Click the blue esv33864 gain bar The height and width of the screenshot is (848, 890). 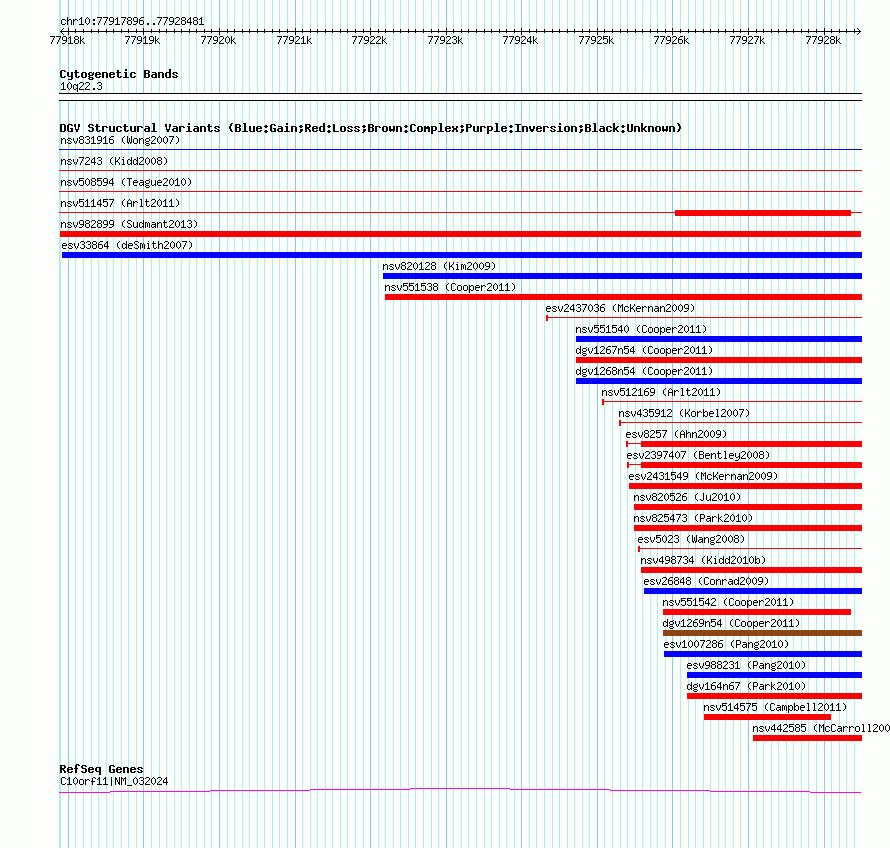point(461,255)
